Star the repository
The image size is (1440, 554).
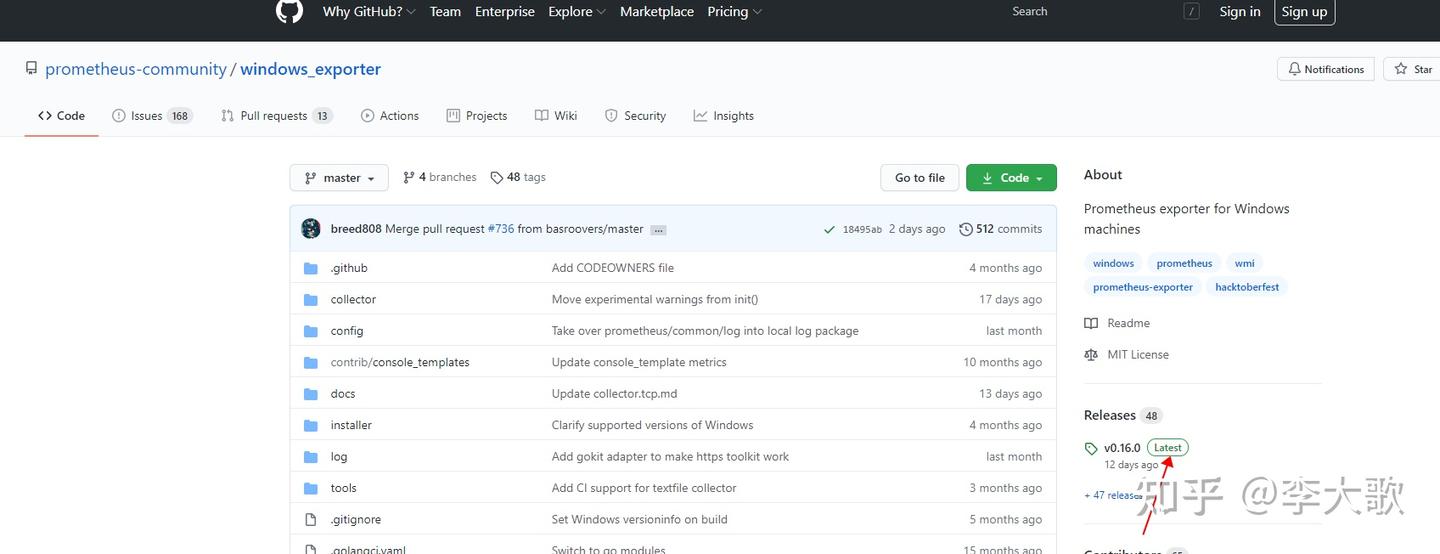[x=1414, y=69]
